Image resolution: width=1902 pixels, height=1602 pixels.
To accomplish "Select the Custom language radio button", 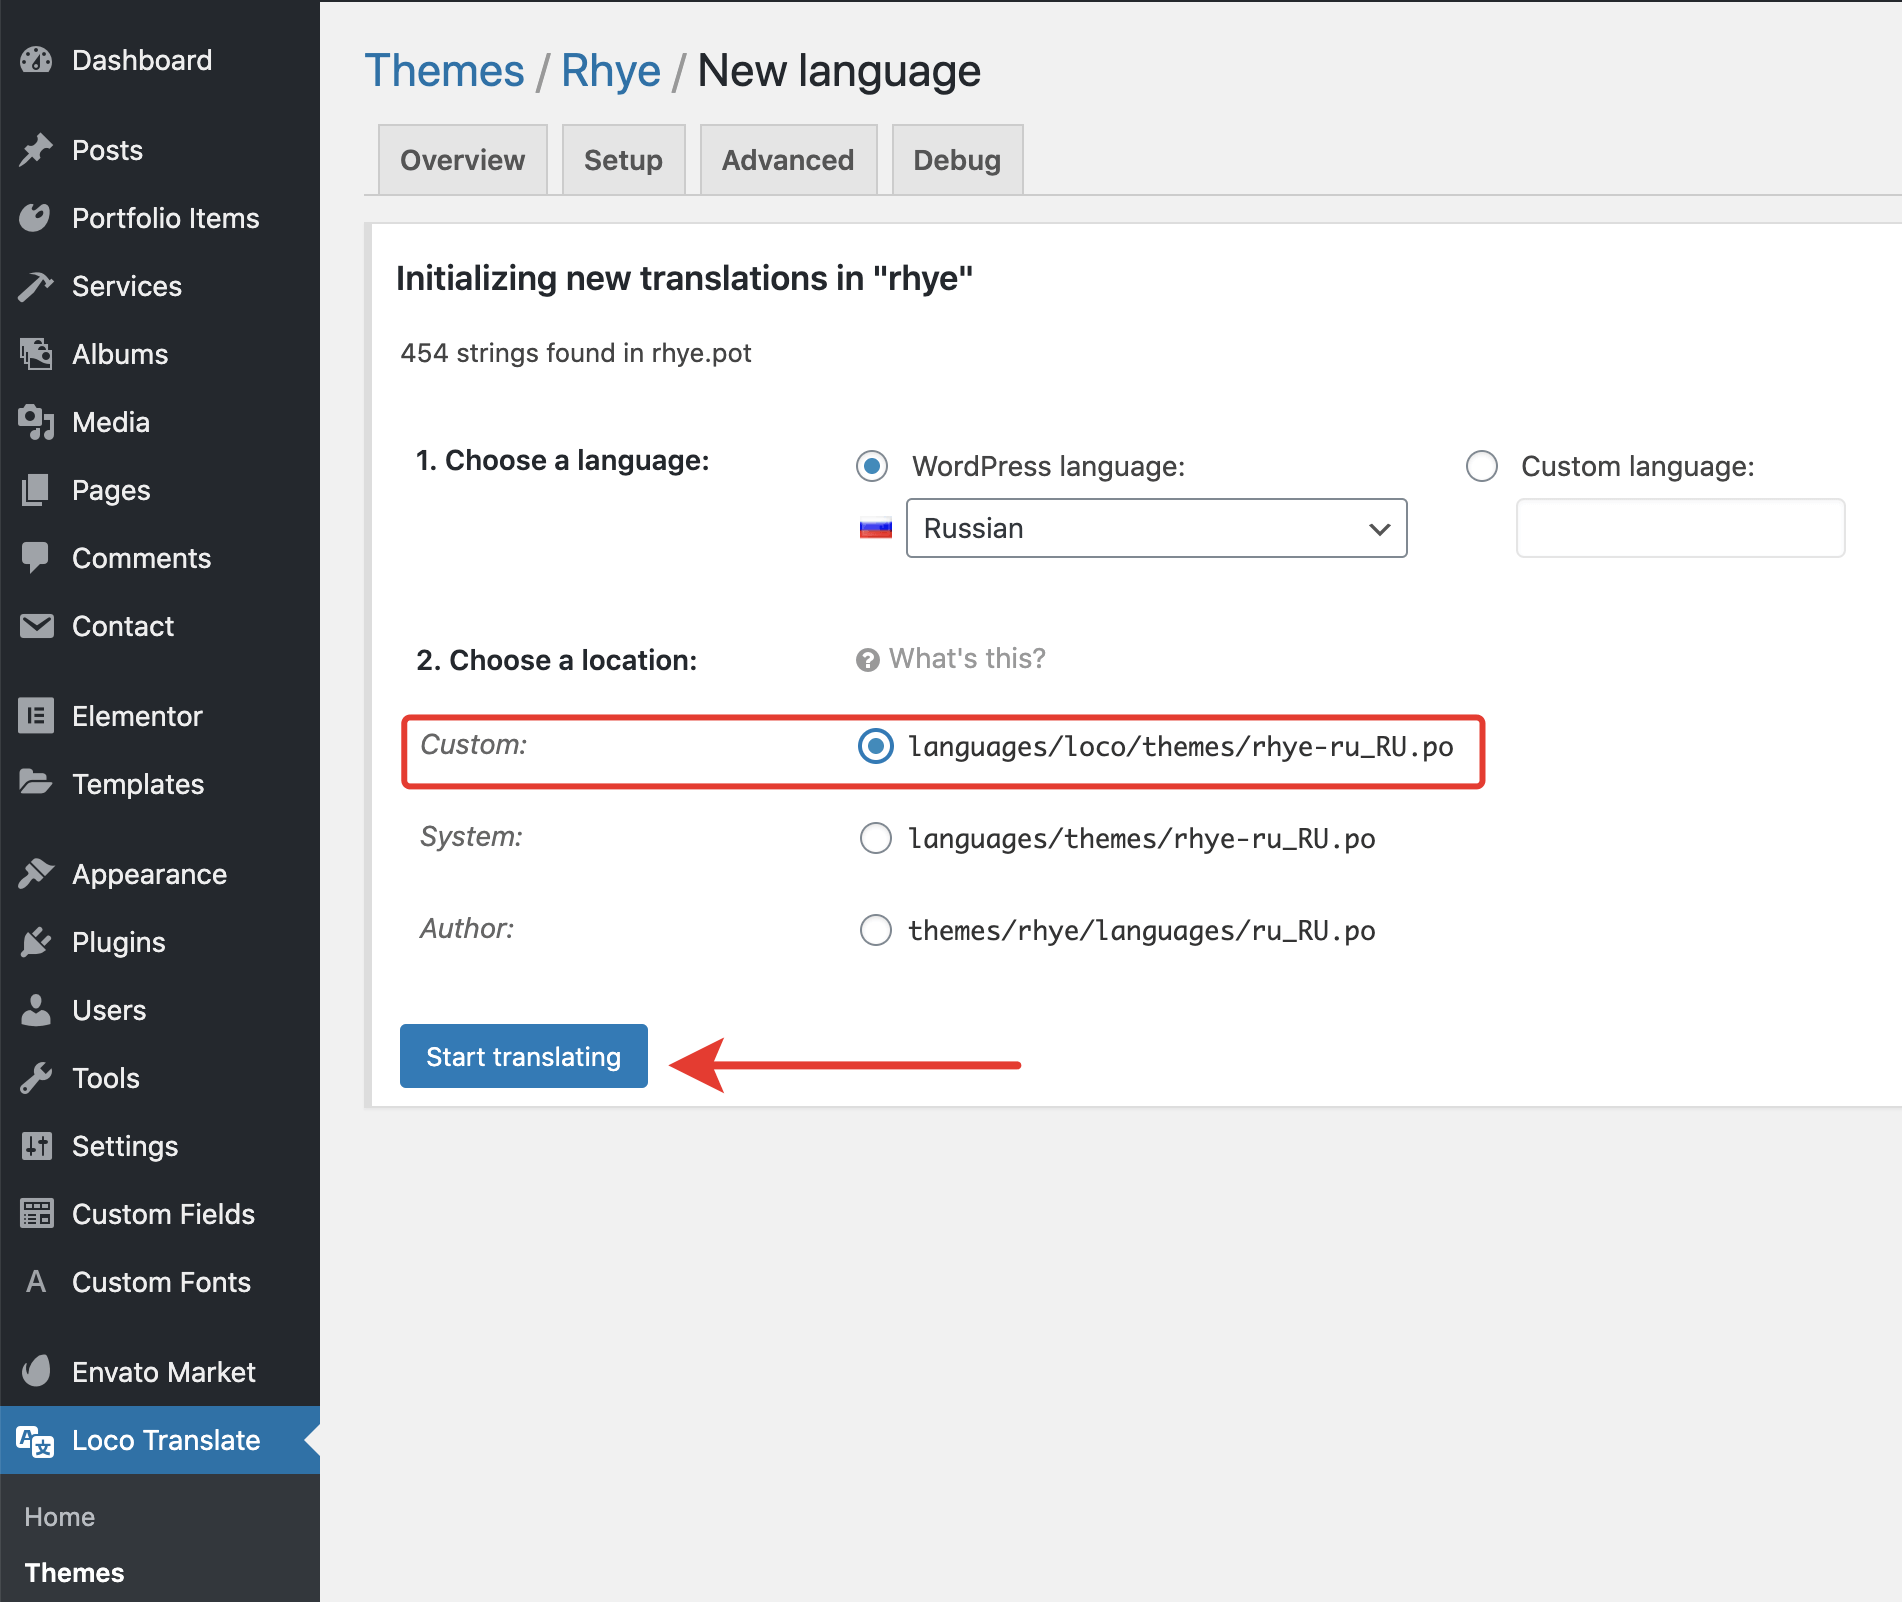I will (1481, 466).
